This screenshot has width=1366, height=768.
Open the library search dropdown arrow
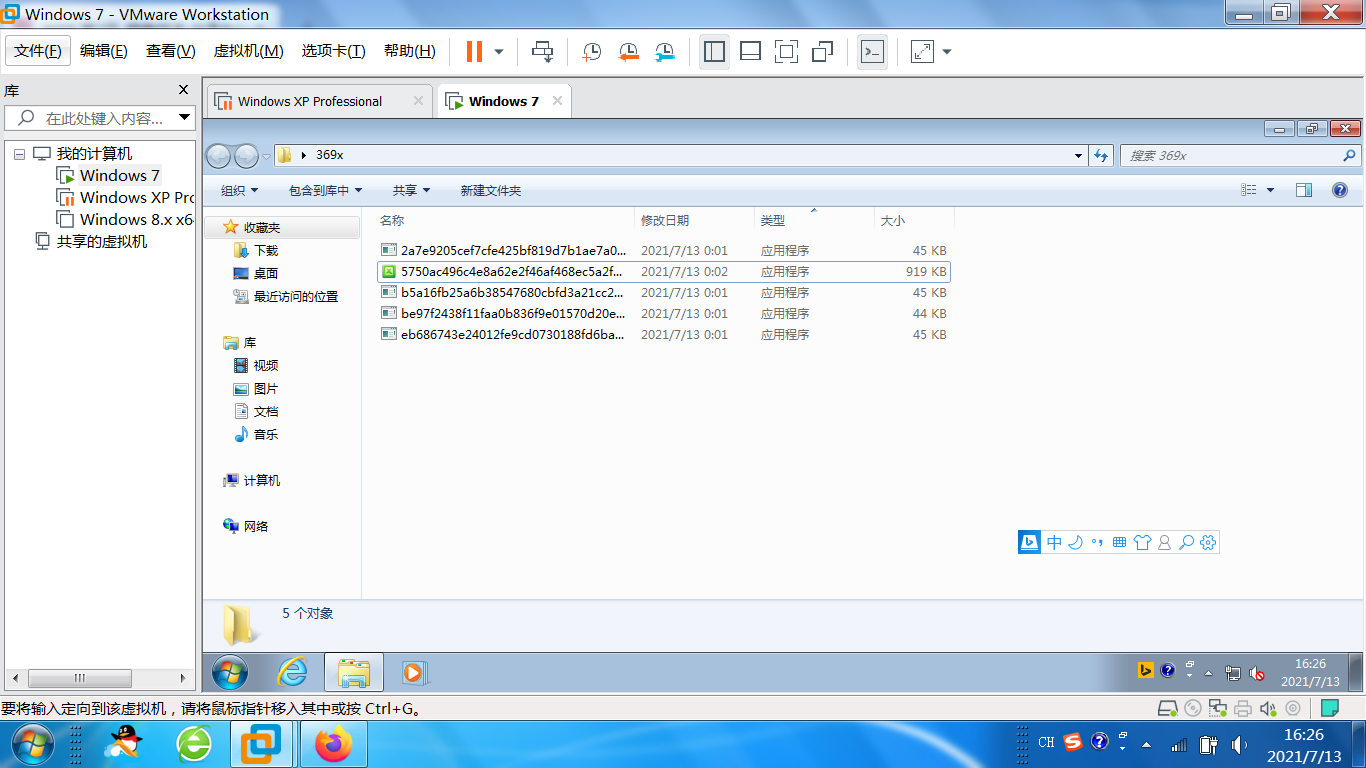click(x=185, y=118)
